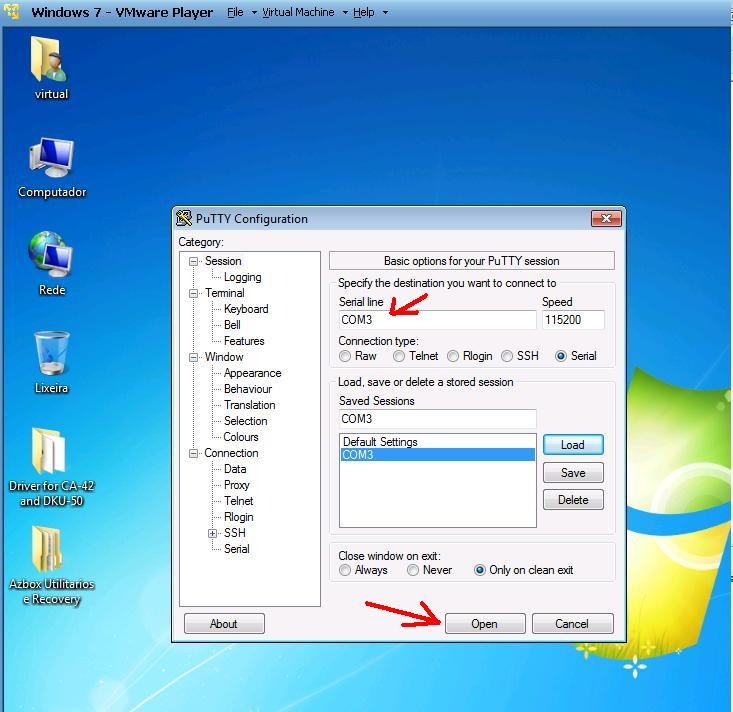Viewport: 733px width, 712px height.
Task: Select Bell category in tree
Action: point(232,325)
